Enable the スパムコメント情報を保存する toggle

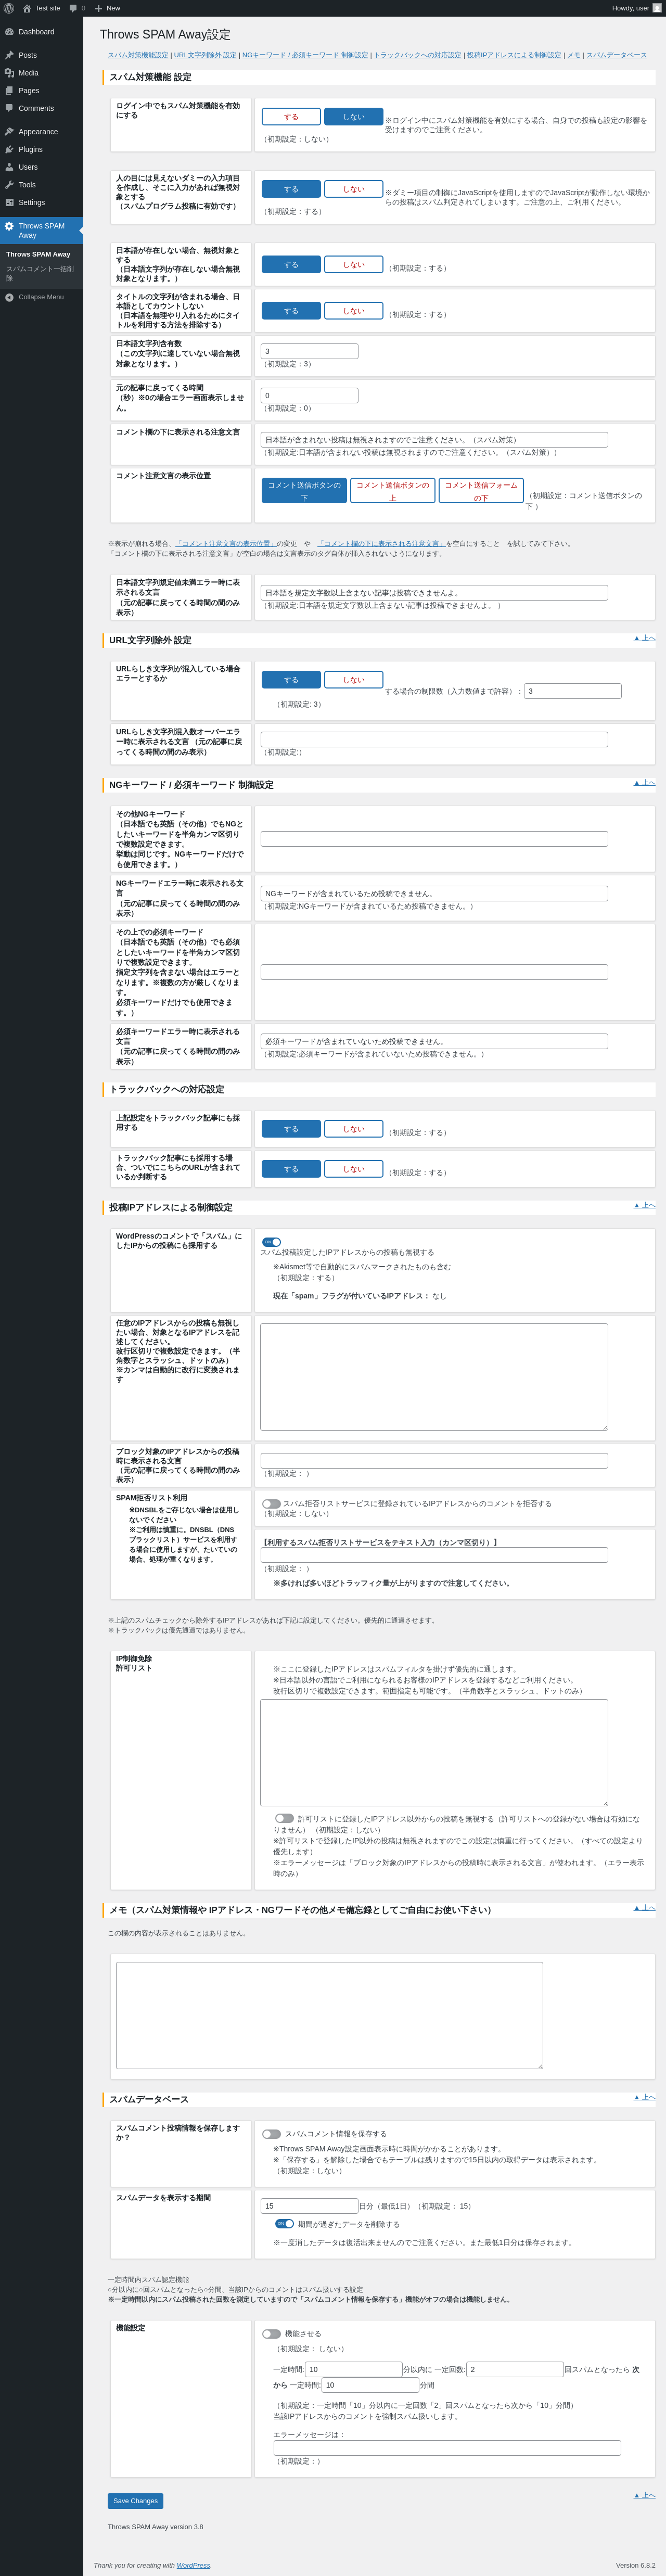[272, 2134]
